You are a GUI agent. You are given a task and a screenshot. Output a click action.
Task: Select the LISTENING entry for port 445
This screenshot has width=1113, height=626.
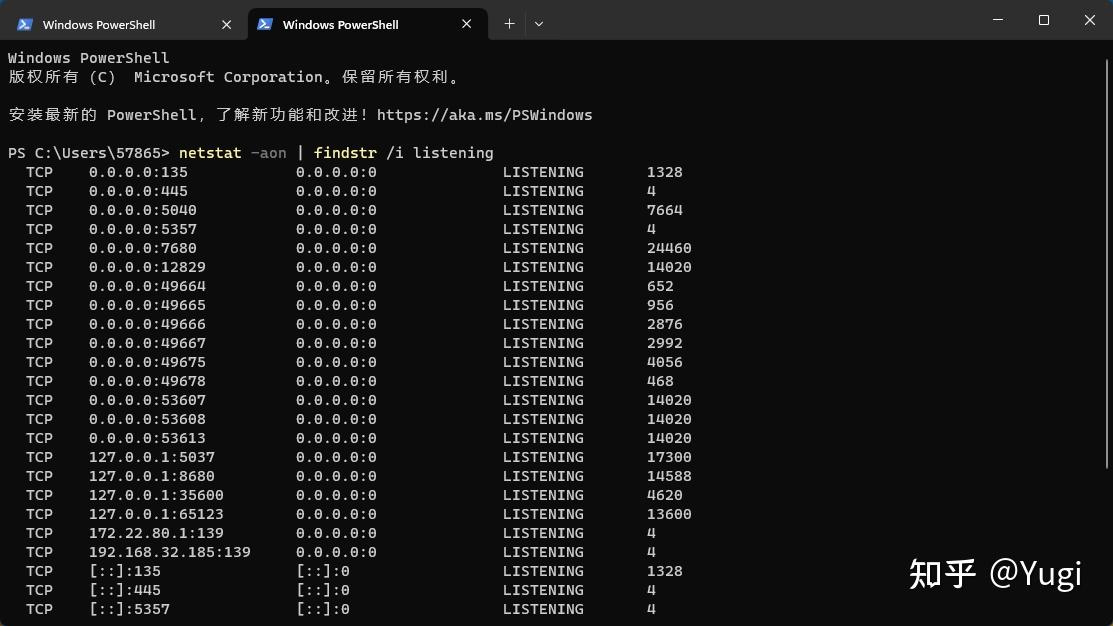(x=543, y=190)
